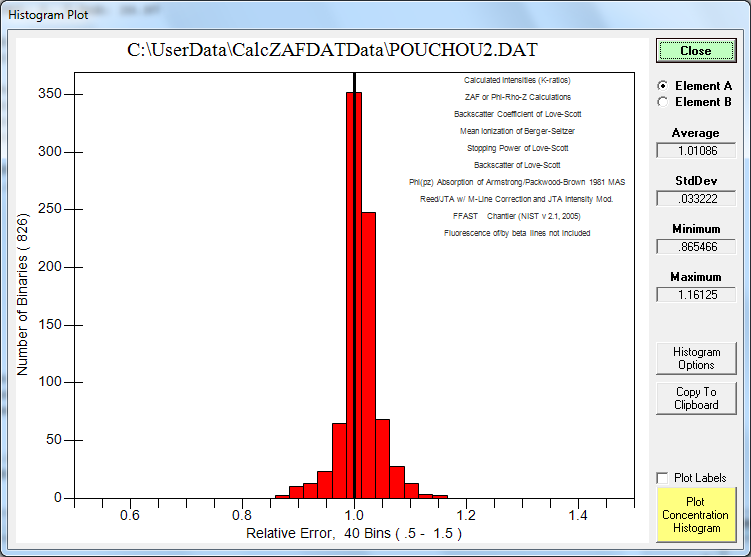Click the Average value field
The image size is (751, 557).
(696, 151)
